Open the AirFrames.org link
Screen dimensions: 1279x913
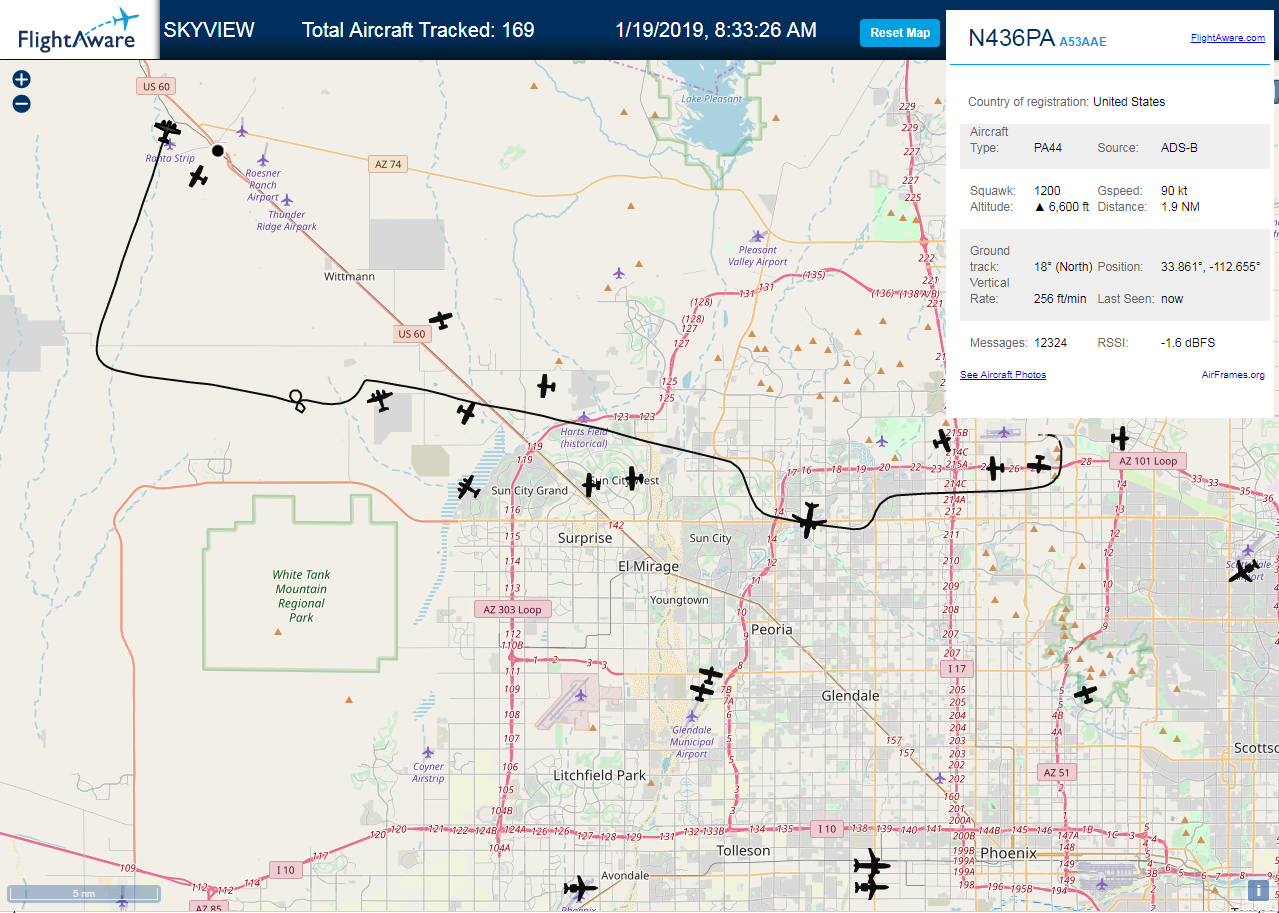coord(1233,375)
